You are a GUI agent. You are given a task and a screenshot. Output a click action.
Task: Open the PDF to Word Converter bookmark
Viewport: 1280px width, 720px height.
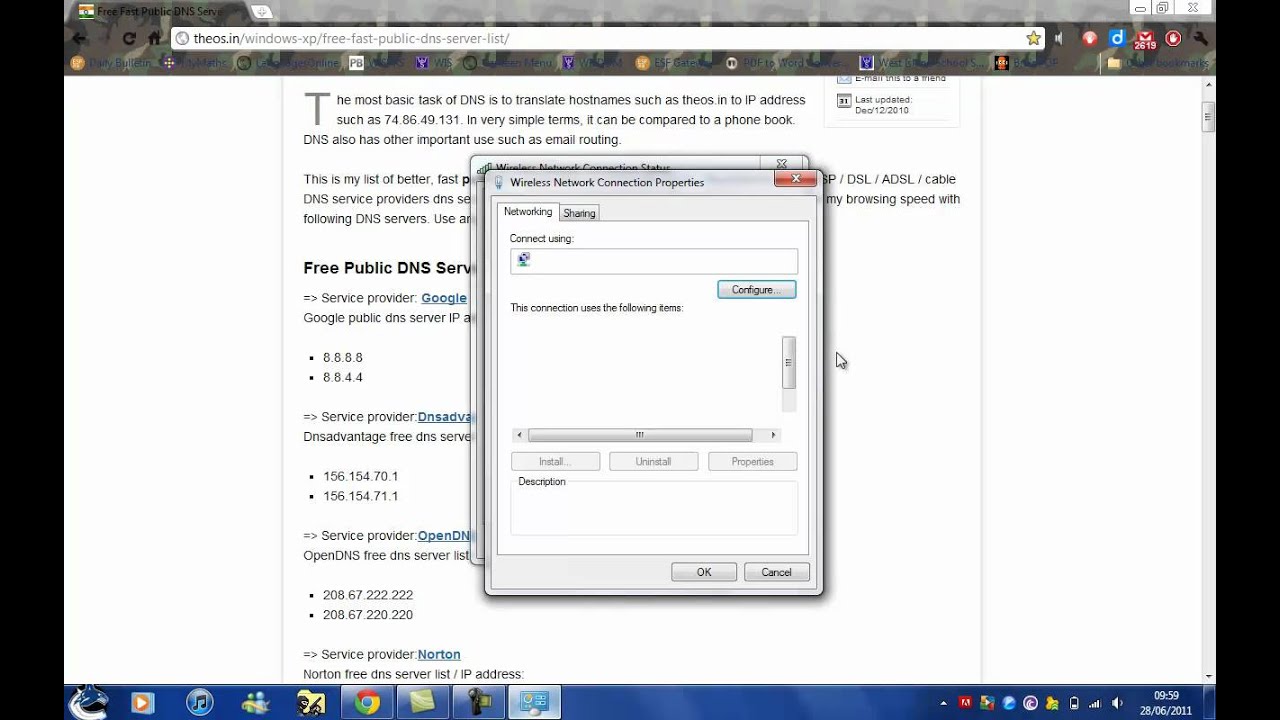[x=787, y=63]
